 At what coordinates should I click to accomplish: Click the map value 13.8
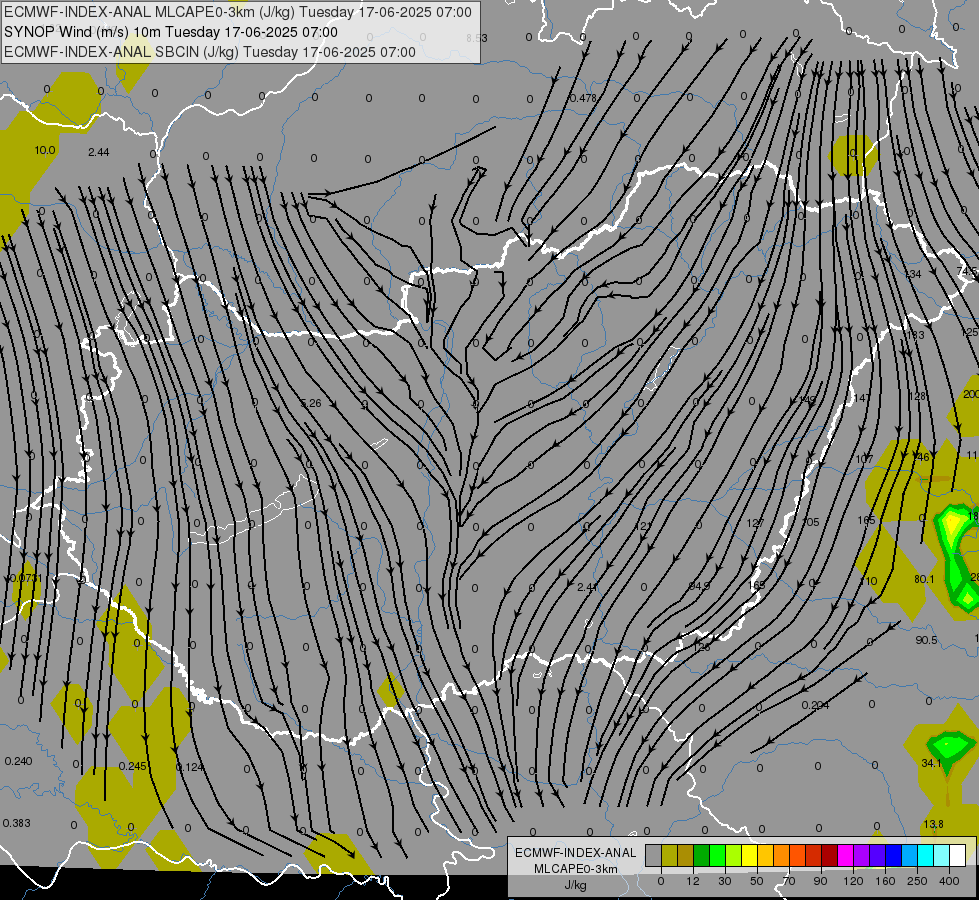click(933, 824)
